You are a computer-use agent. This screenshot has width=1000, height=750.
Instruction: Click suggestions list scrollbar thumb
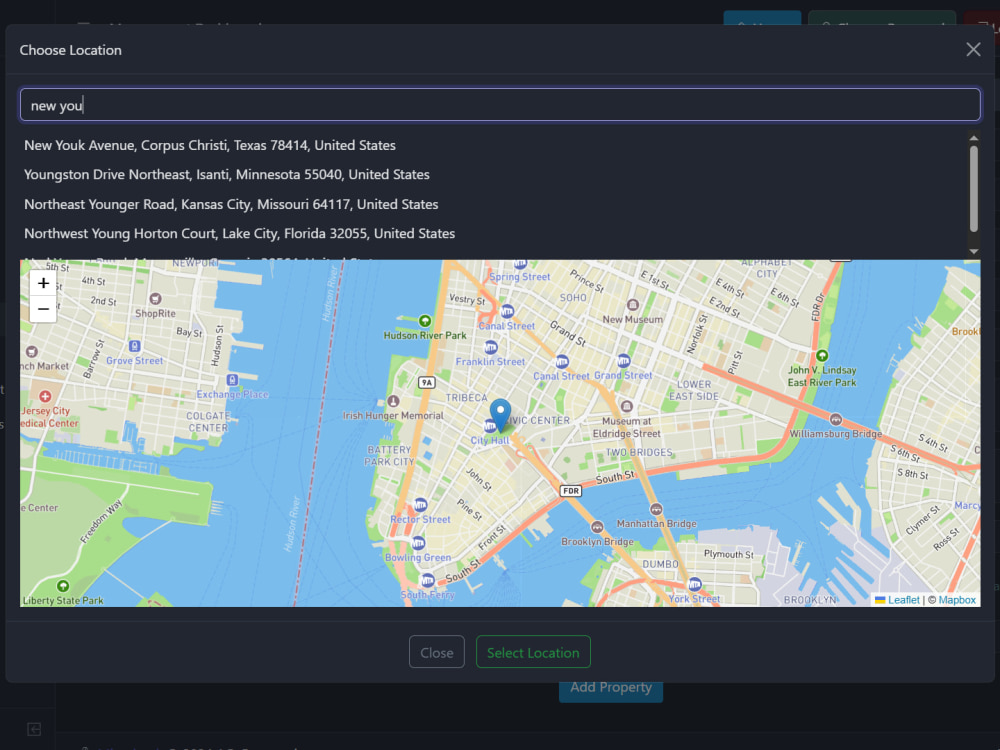973,189
